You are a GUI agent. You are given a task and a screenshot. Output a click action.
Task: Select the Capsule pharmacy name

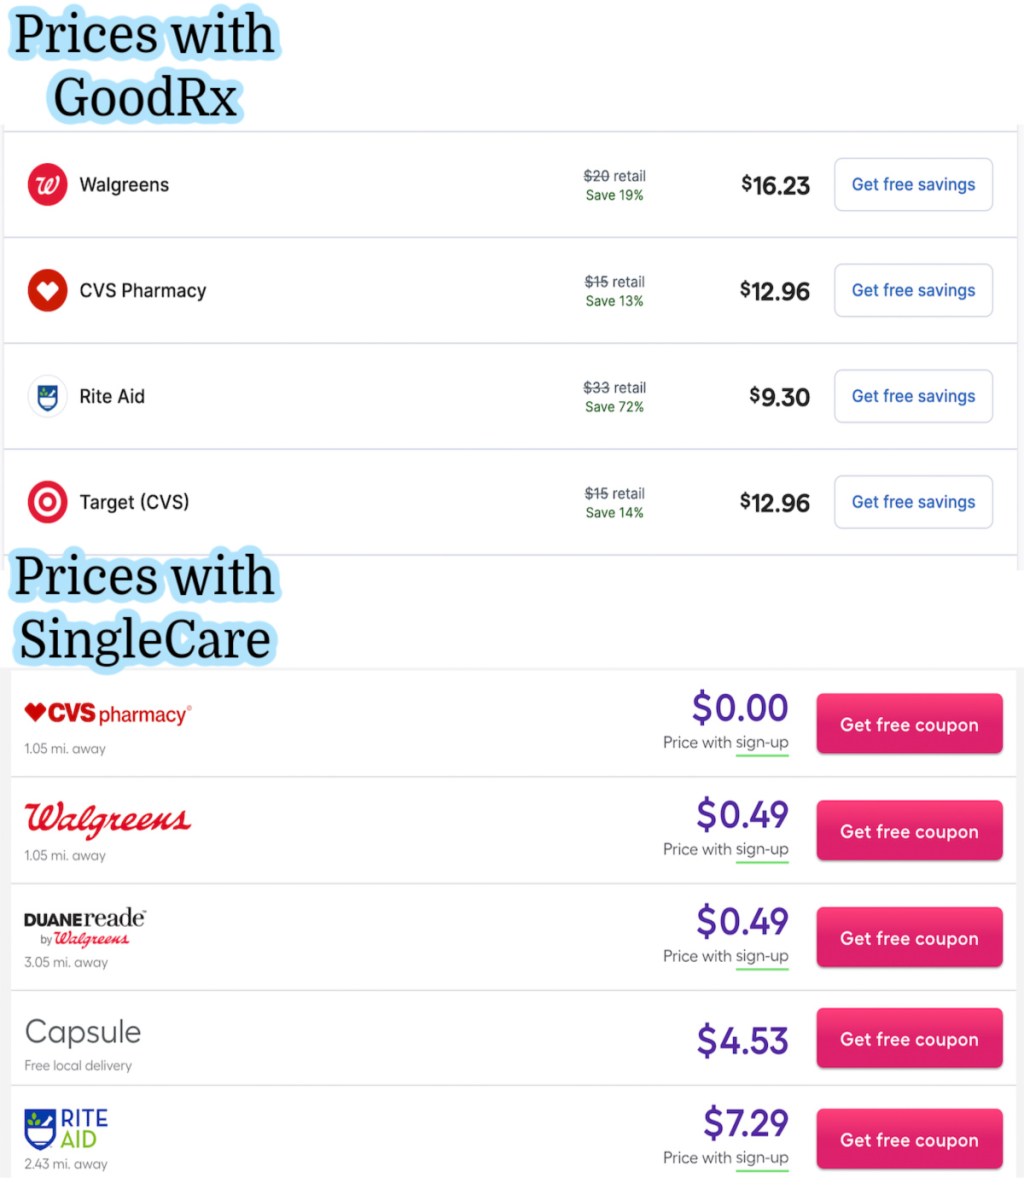point(83,1032)
